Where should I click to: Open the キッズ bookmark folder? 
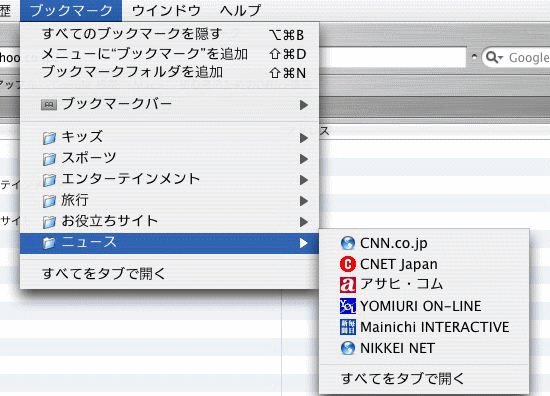[170, 137]
